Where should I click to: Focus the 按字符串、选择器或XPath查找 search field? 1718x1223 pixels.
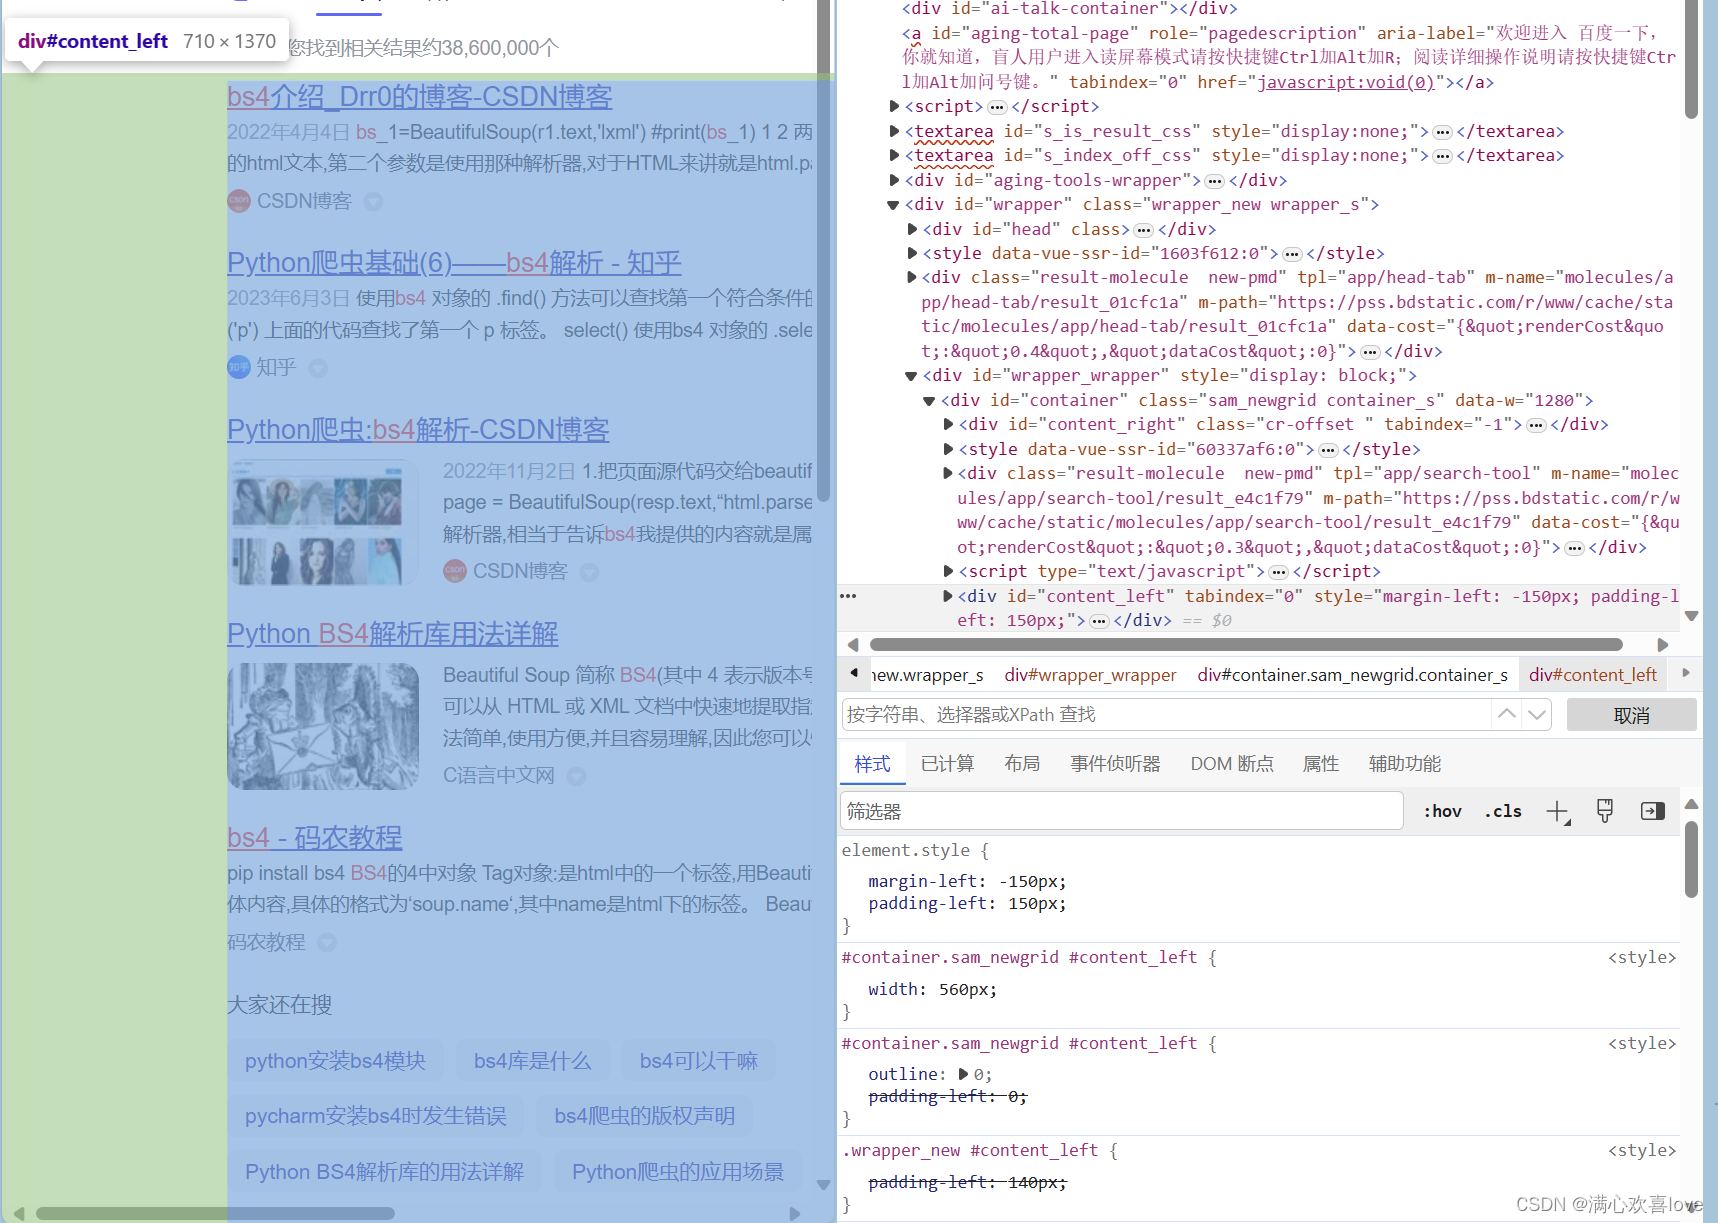pos(1167,715)
